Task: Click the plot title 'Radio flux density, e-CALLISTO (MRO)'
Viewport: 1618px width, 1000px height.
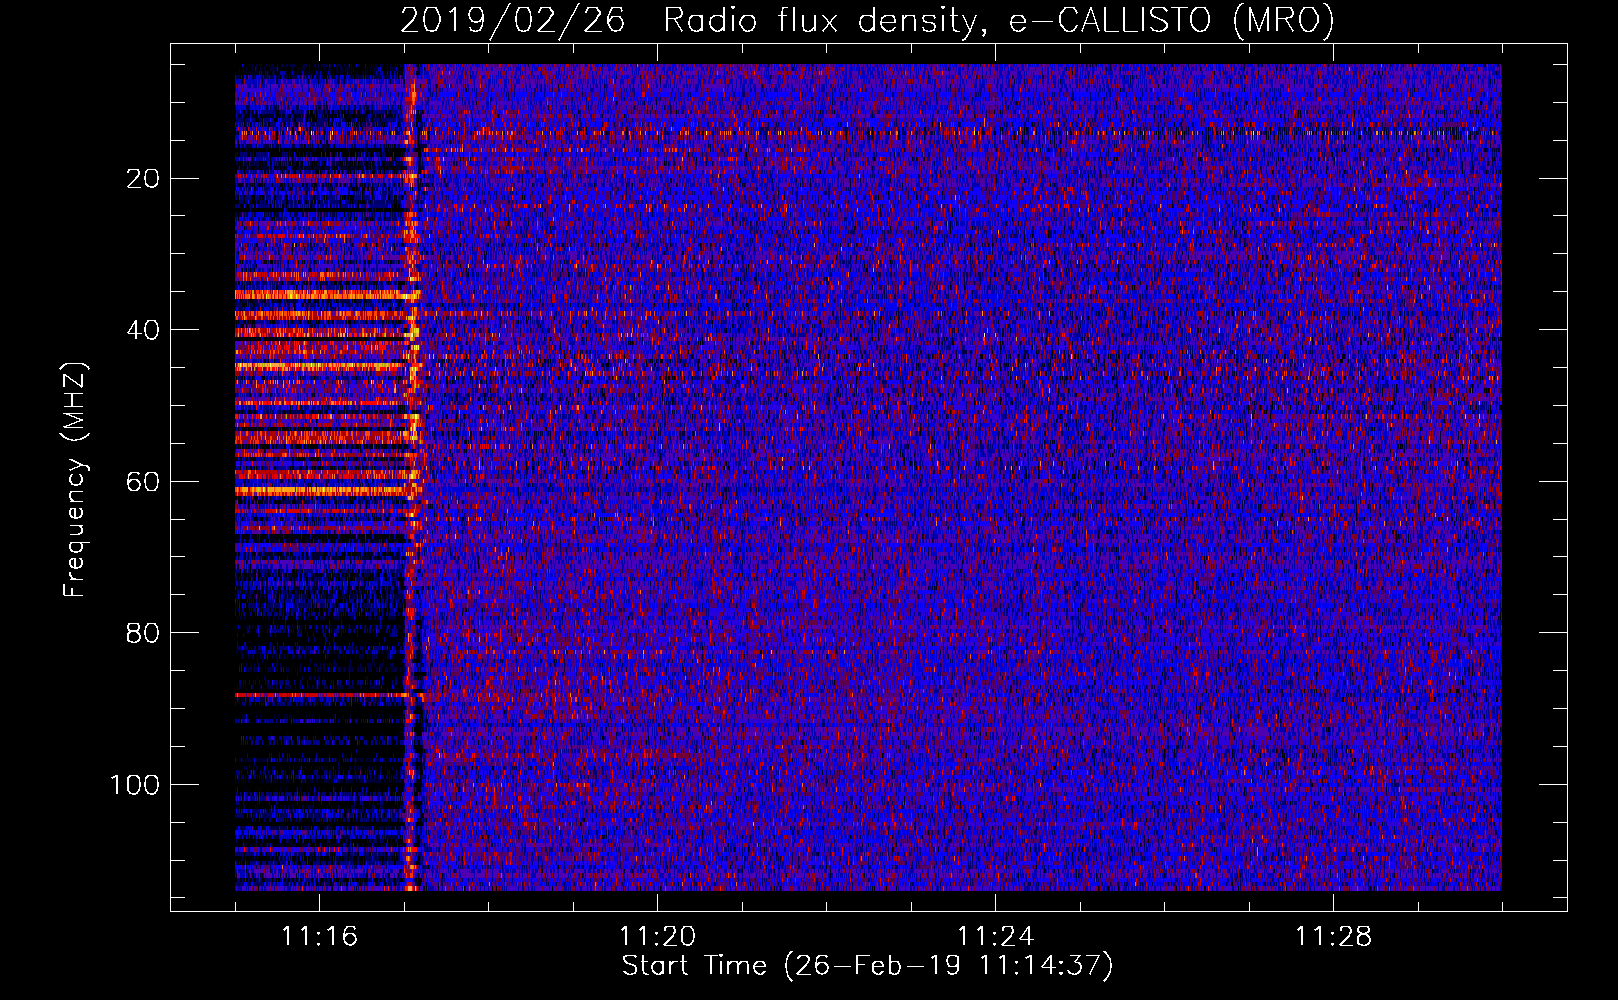Action: 998,21
